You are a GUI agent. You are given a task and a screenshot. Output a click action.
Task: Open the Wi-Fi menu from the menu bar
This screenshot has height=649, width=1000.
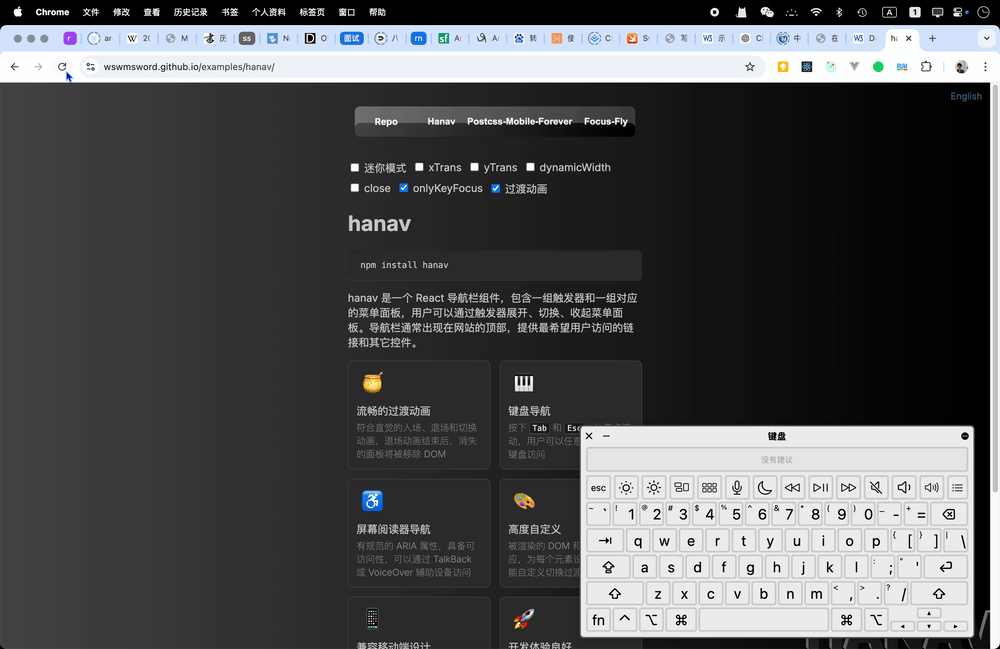pos(815,12)
